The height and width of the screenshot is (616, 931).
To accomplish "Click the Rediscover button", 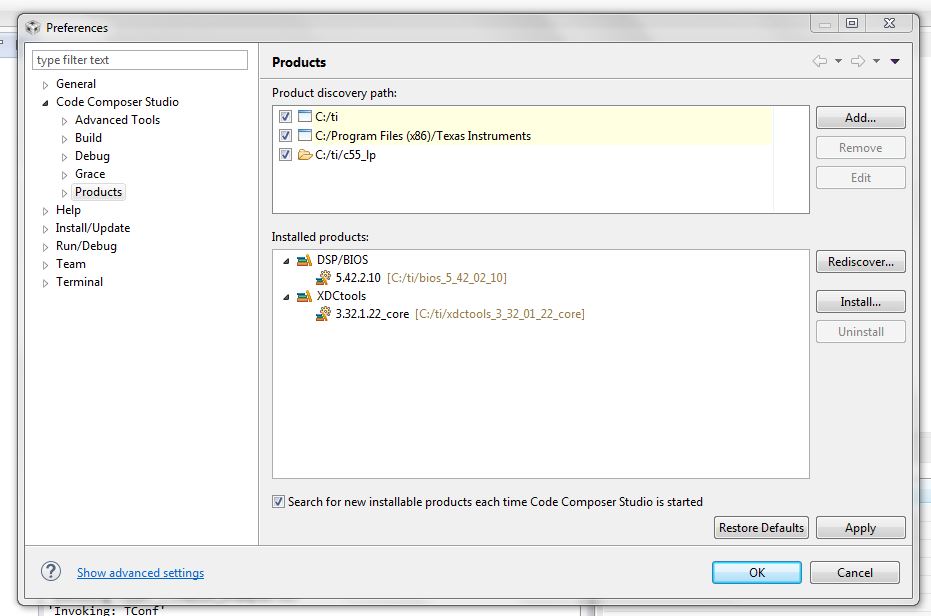I will [x=860, y=262].
